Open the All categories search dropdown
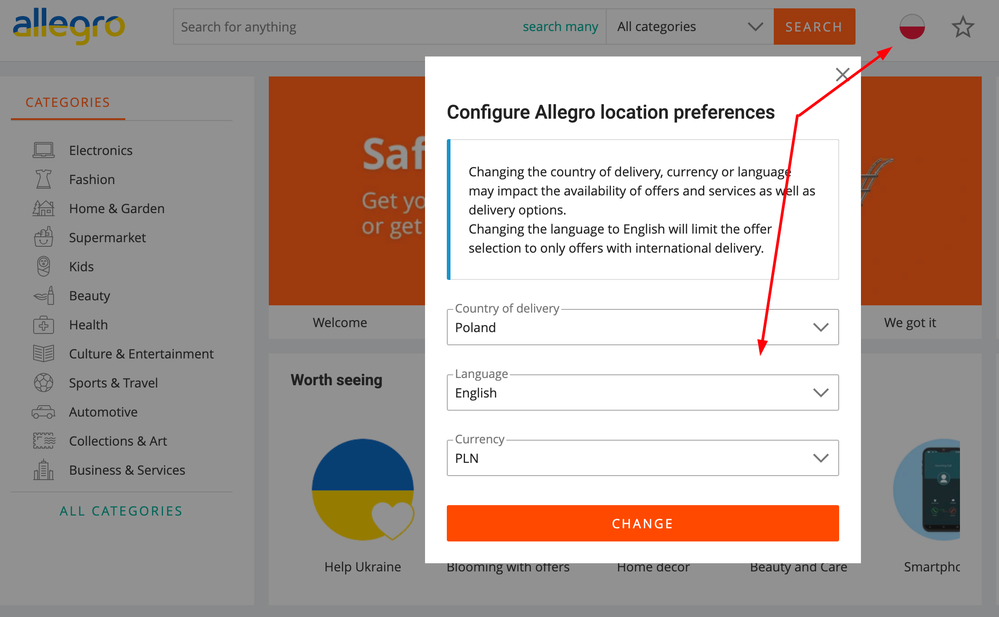The height and width of the screenshot is (617, 999). 689,27
